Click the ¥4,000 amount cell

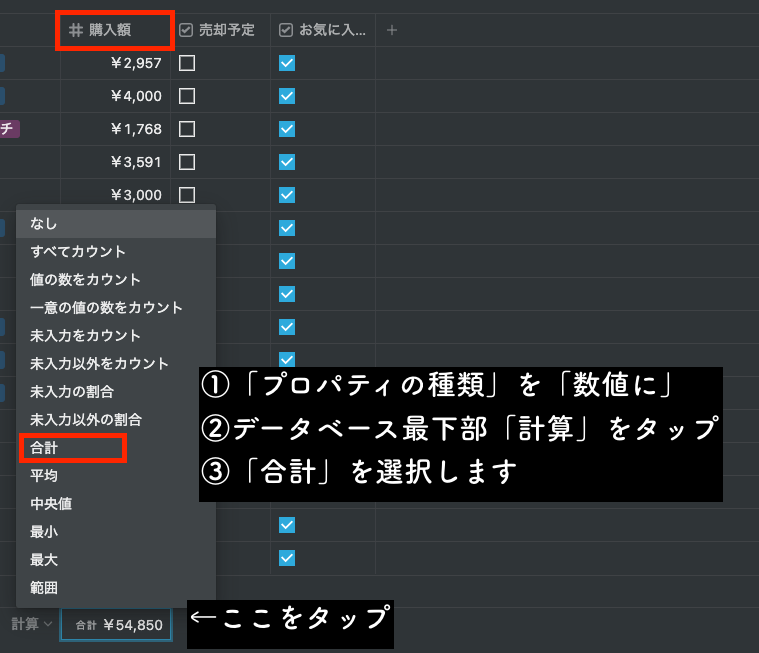(x=115, y=96)
